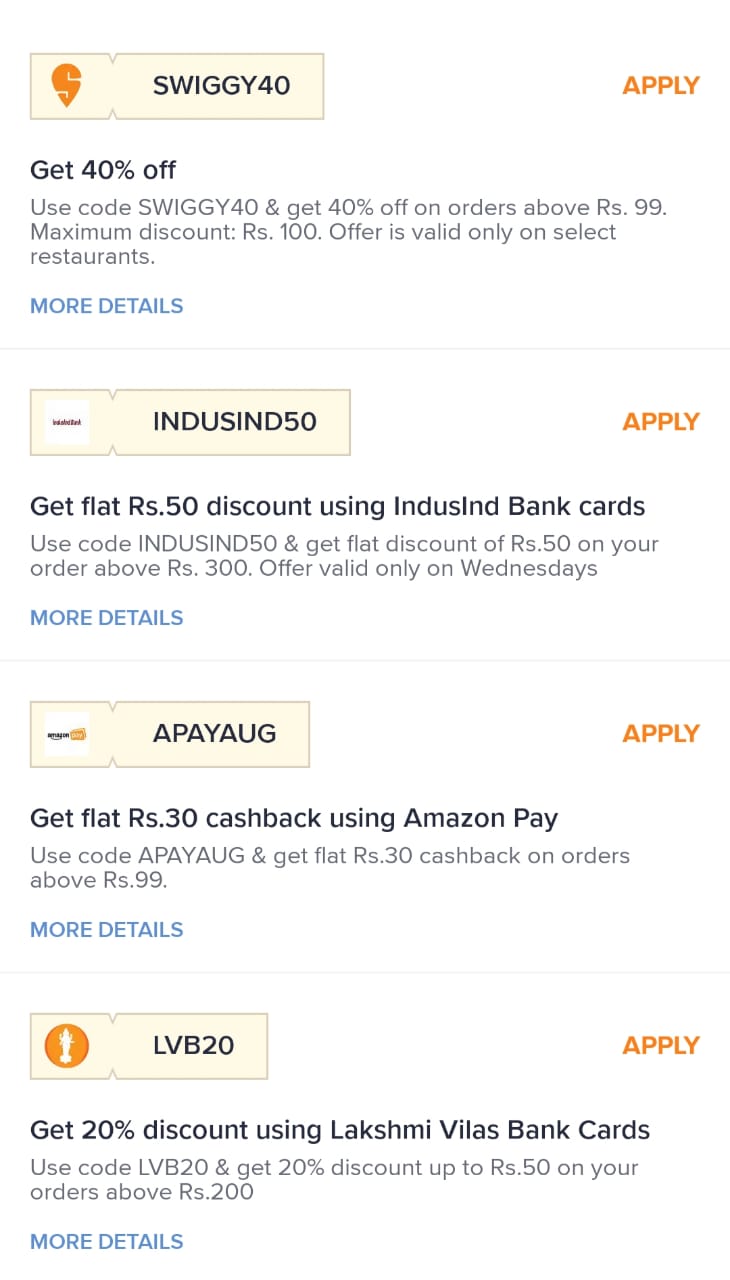Open More Details for SWIGGY40 offer

[x=107, y=306]
